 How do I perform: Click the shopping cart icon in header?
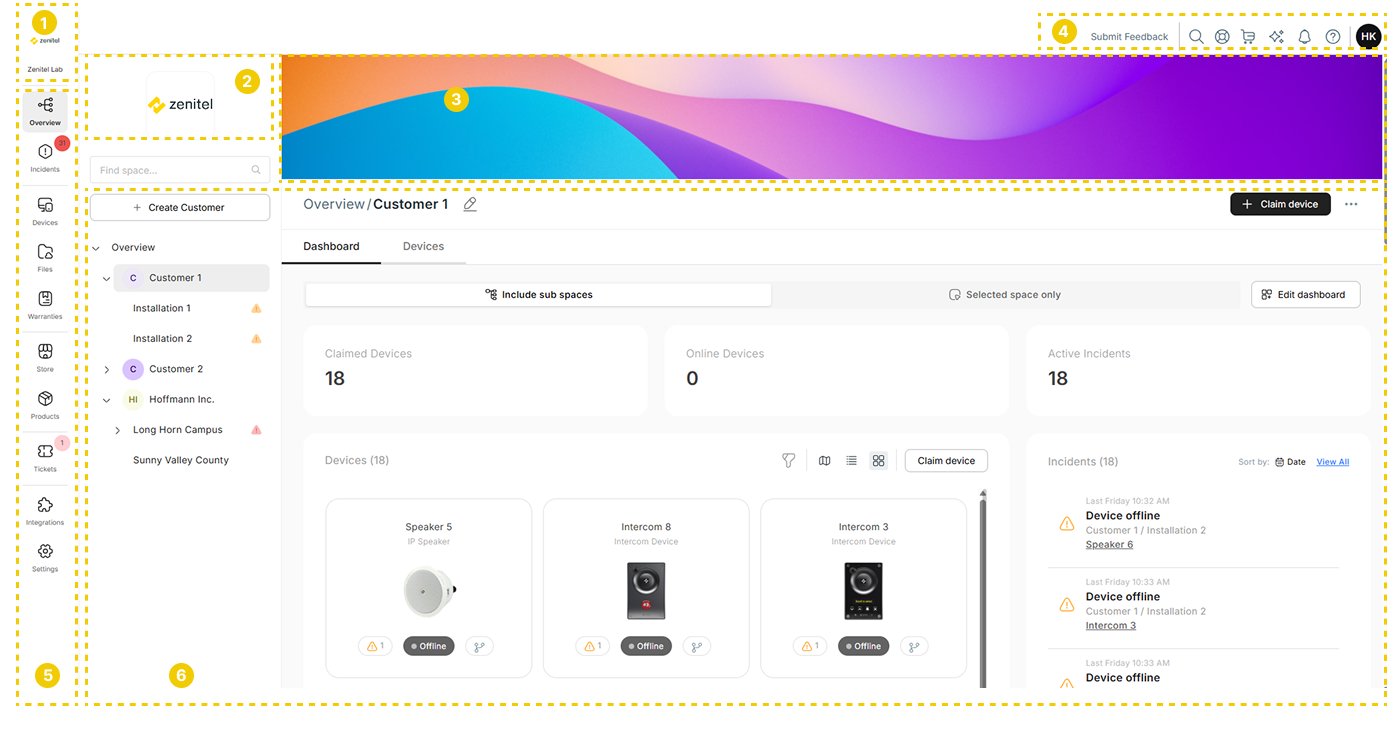pos(1248,37)
